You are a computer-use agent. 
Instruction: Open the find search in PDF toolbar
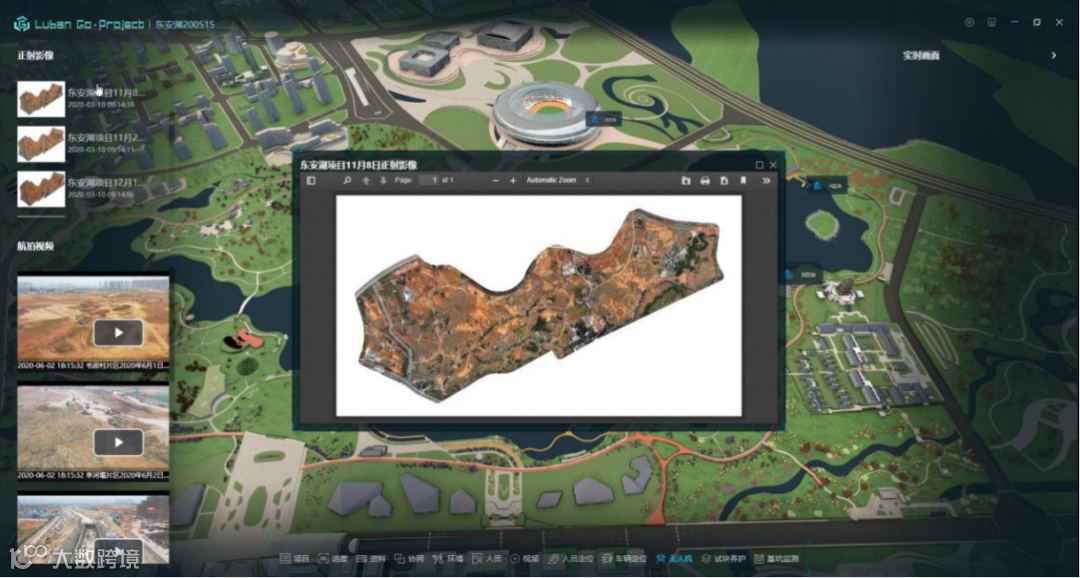click(x=347, y=180)
